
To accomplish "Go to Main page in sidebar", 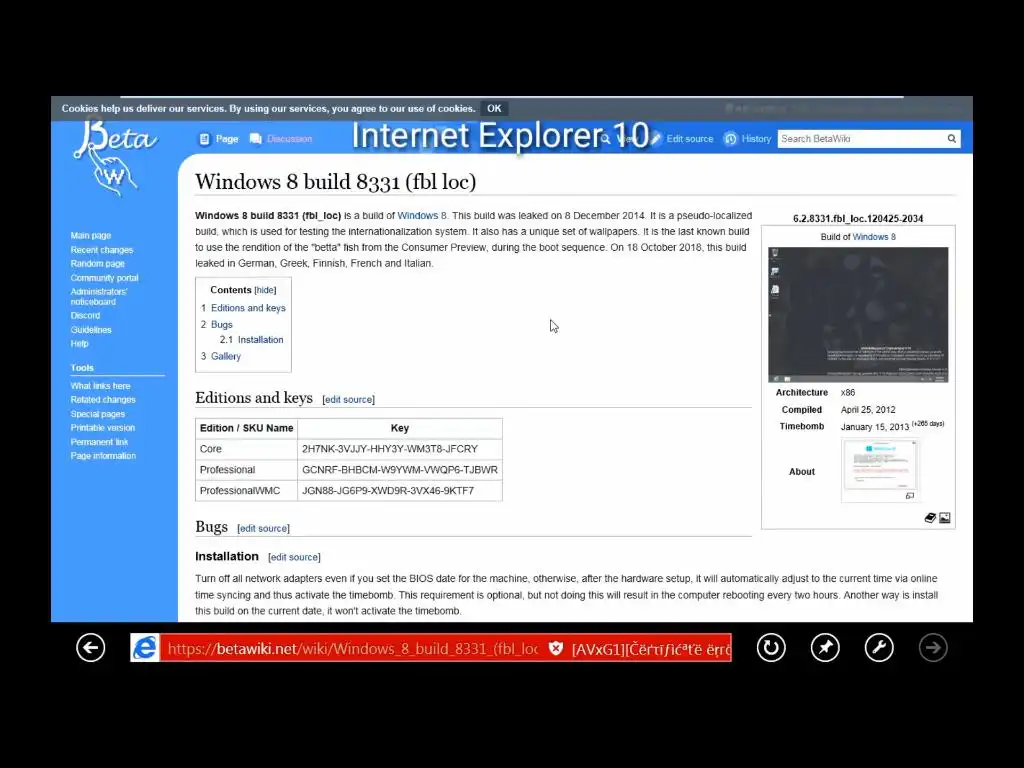I will click(x=91, y=235).
